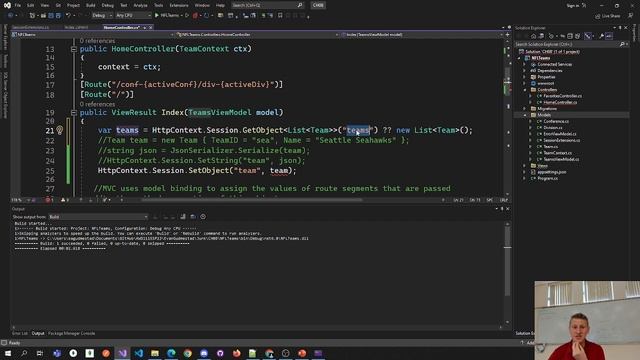Open Visual Studio Code from the taskbar
The width and height of the screenshot is (640, 360).
point(139,353)
